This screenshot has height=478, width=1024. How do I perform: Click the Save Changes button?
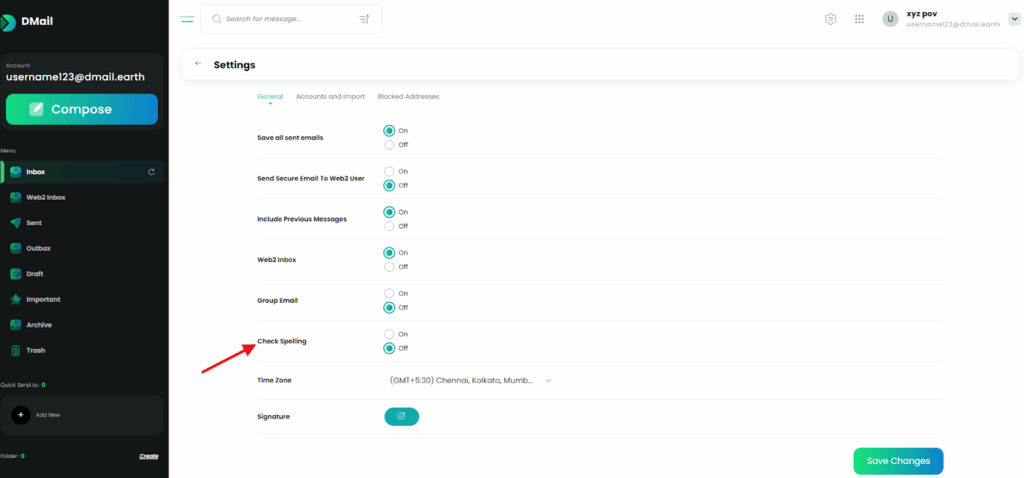pyautogui.click(x=898, y=461)
